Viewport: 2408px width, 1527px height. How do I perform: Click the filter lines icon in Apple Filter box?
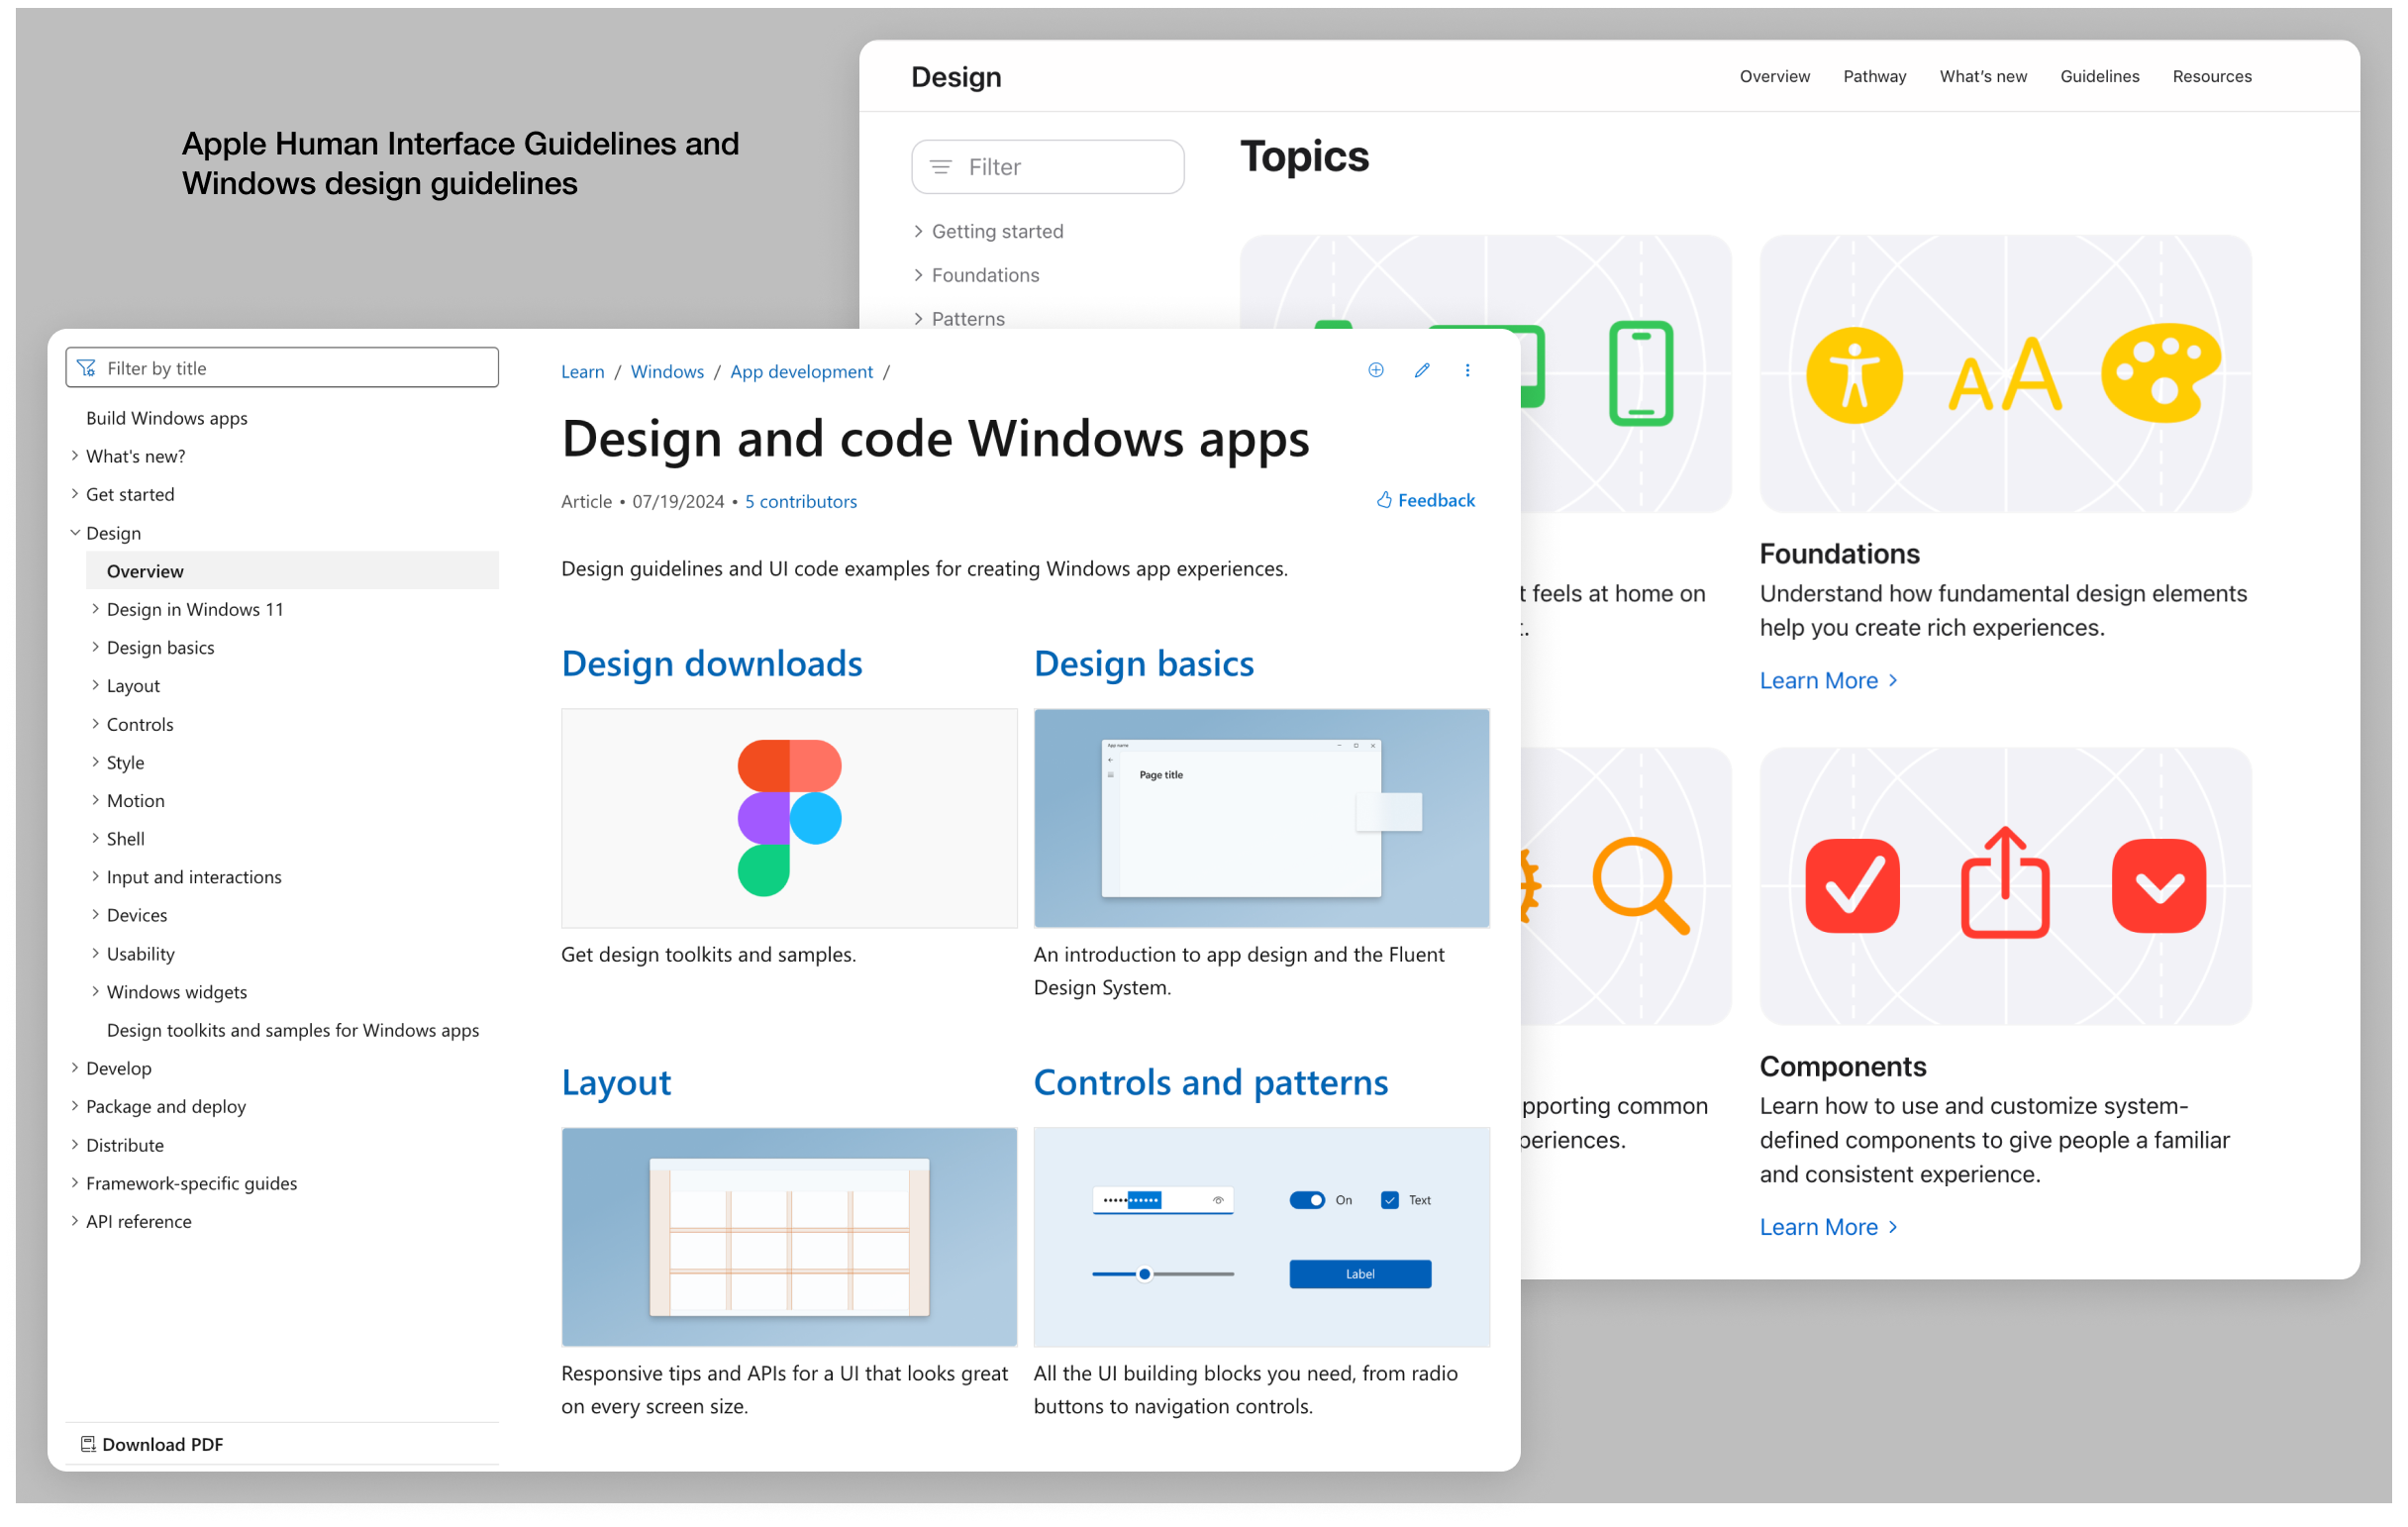point(941,167)
